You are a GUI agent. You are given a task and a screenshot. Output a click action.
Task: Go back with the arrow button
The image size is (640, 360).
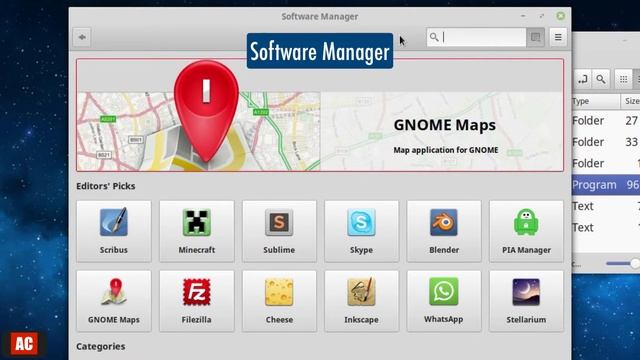pyautogui.click(x=82, y=37)
